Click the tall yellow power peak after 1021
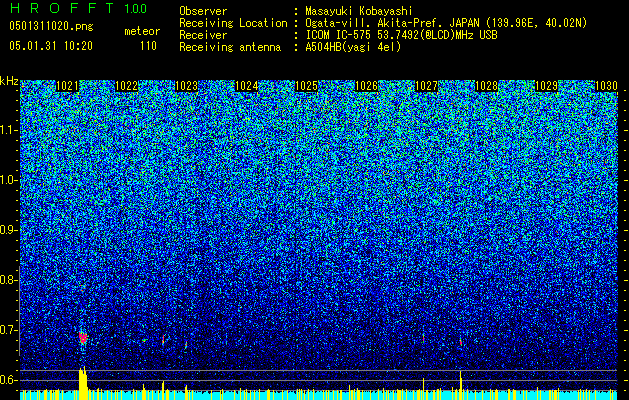Image resolution: width=629 pixels, height=400 pixels. click(x=83, y=383)
